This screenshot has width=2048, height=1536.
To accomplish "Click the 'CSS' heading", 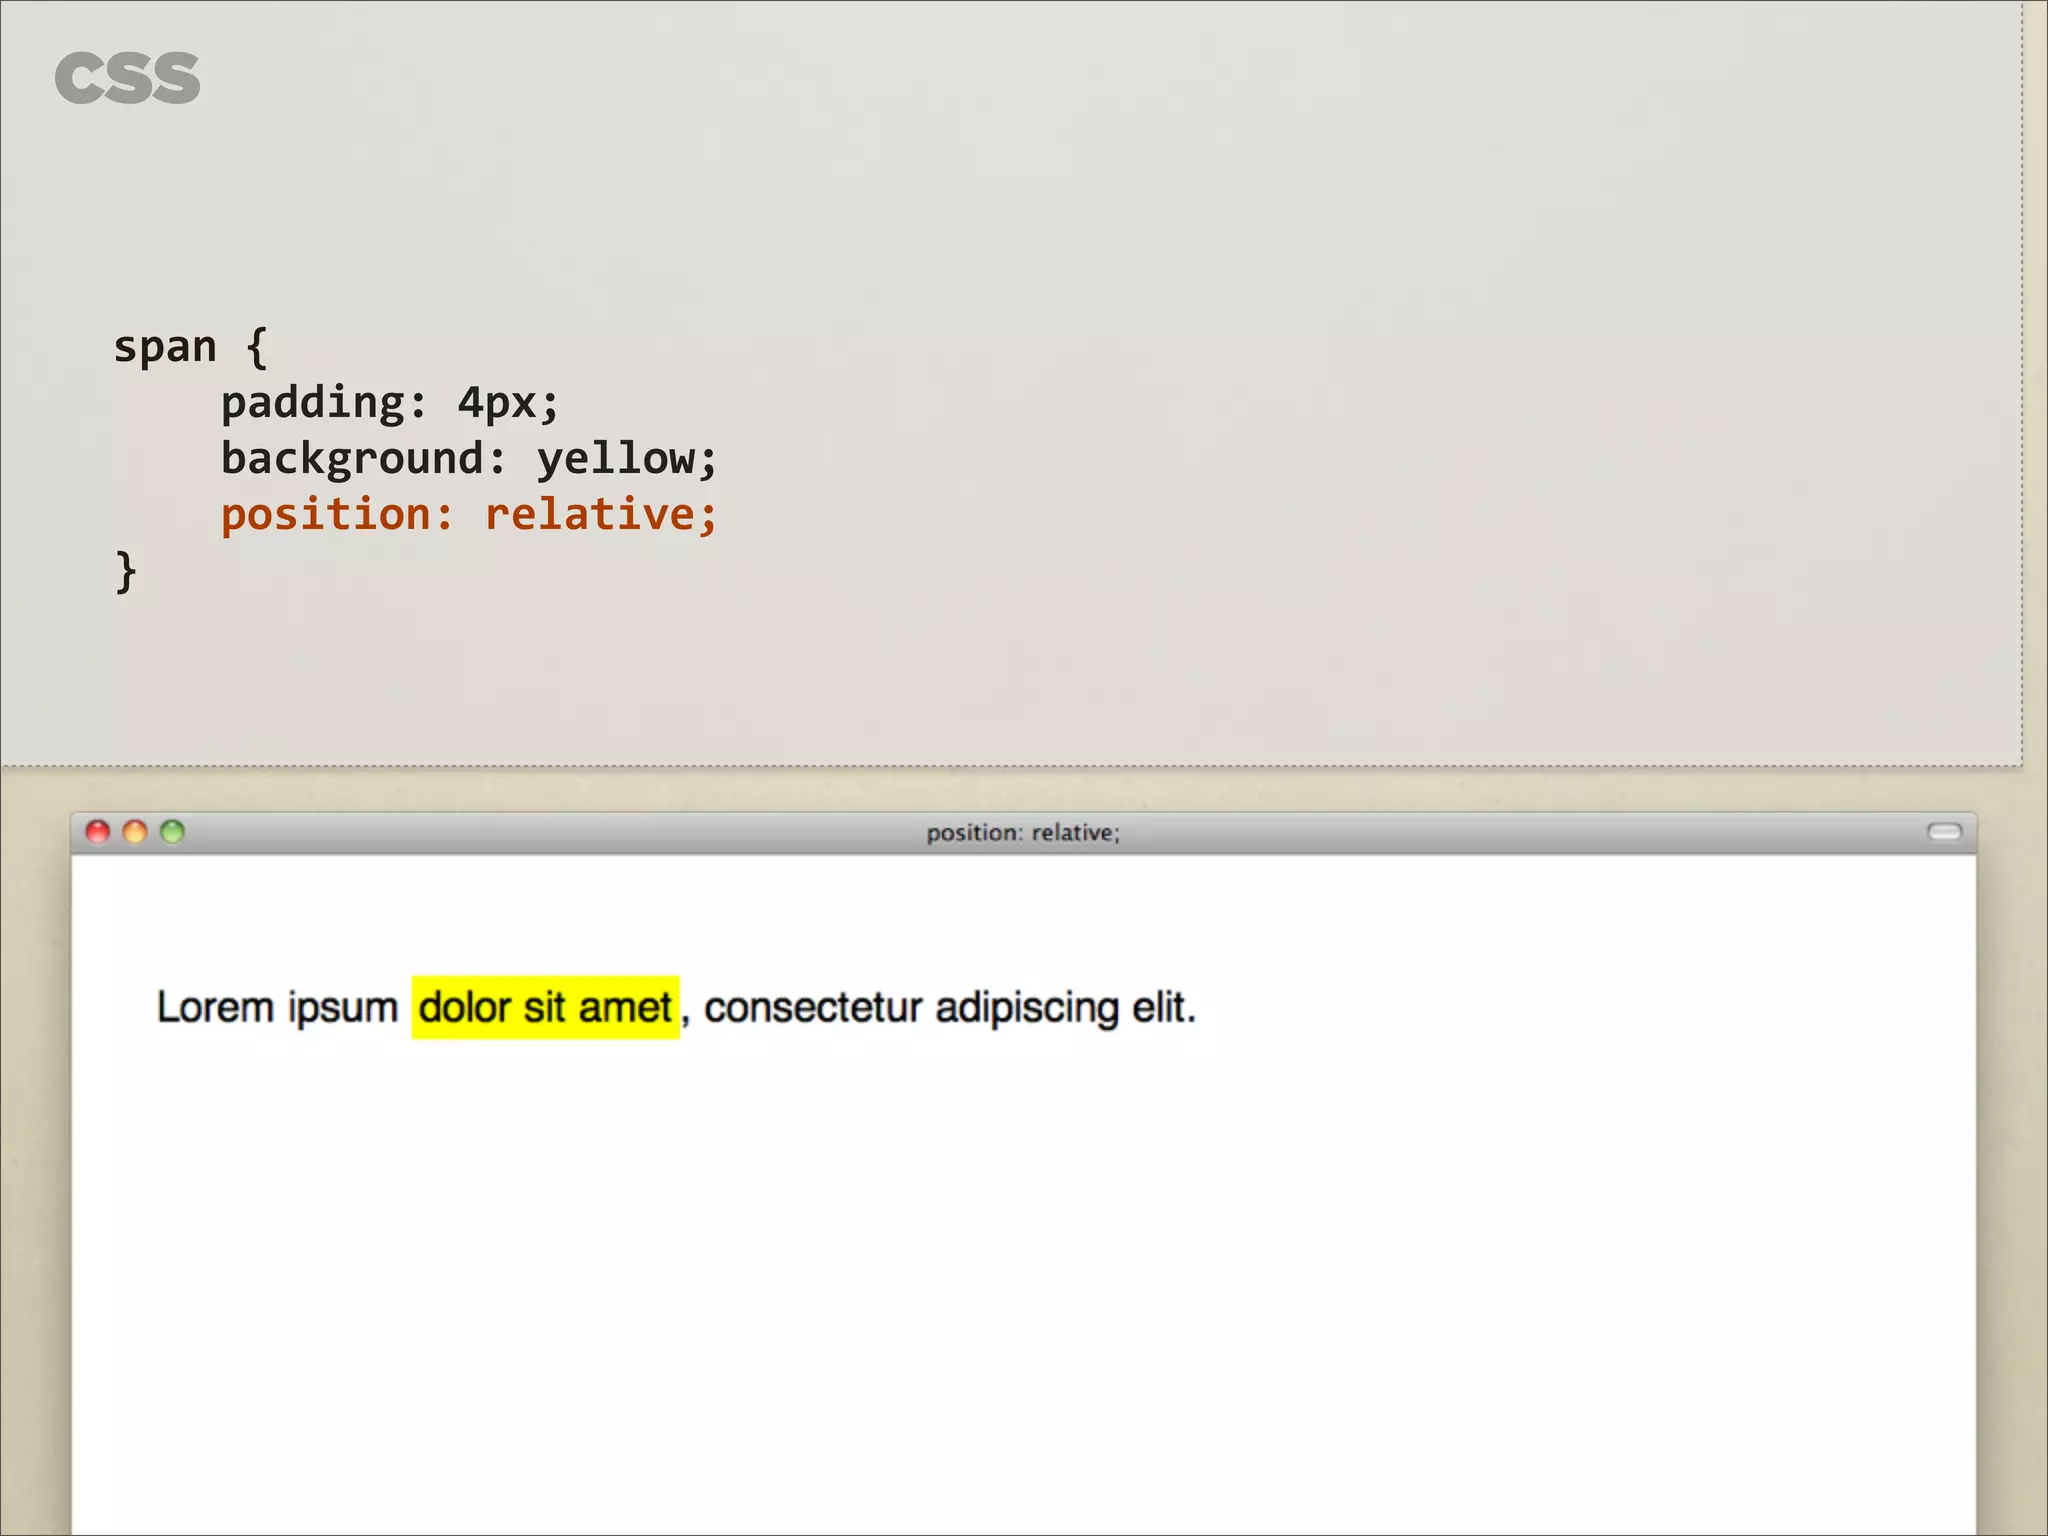I will (x=127, y=79).
